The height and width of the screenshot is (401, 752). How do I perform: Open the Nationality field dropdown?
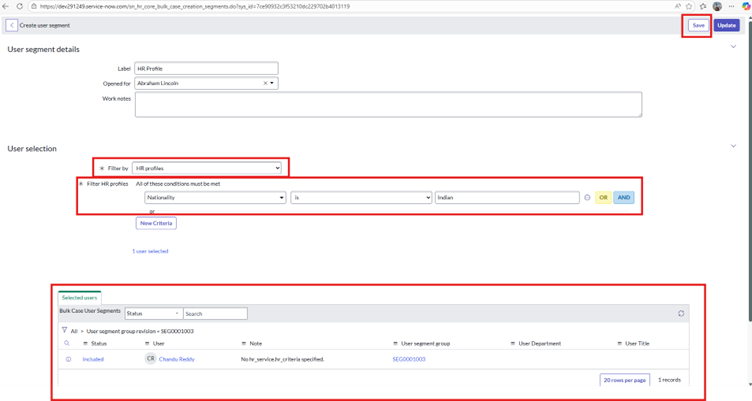(x=213, y=198)
